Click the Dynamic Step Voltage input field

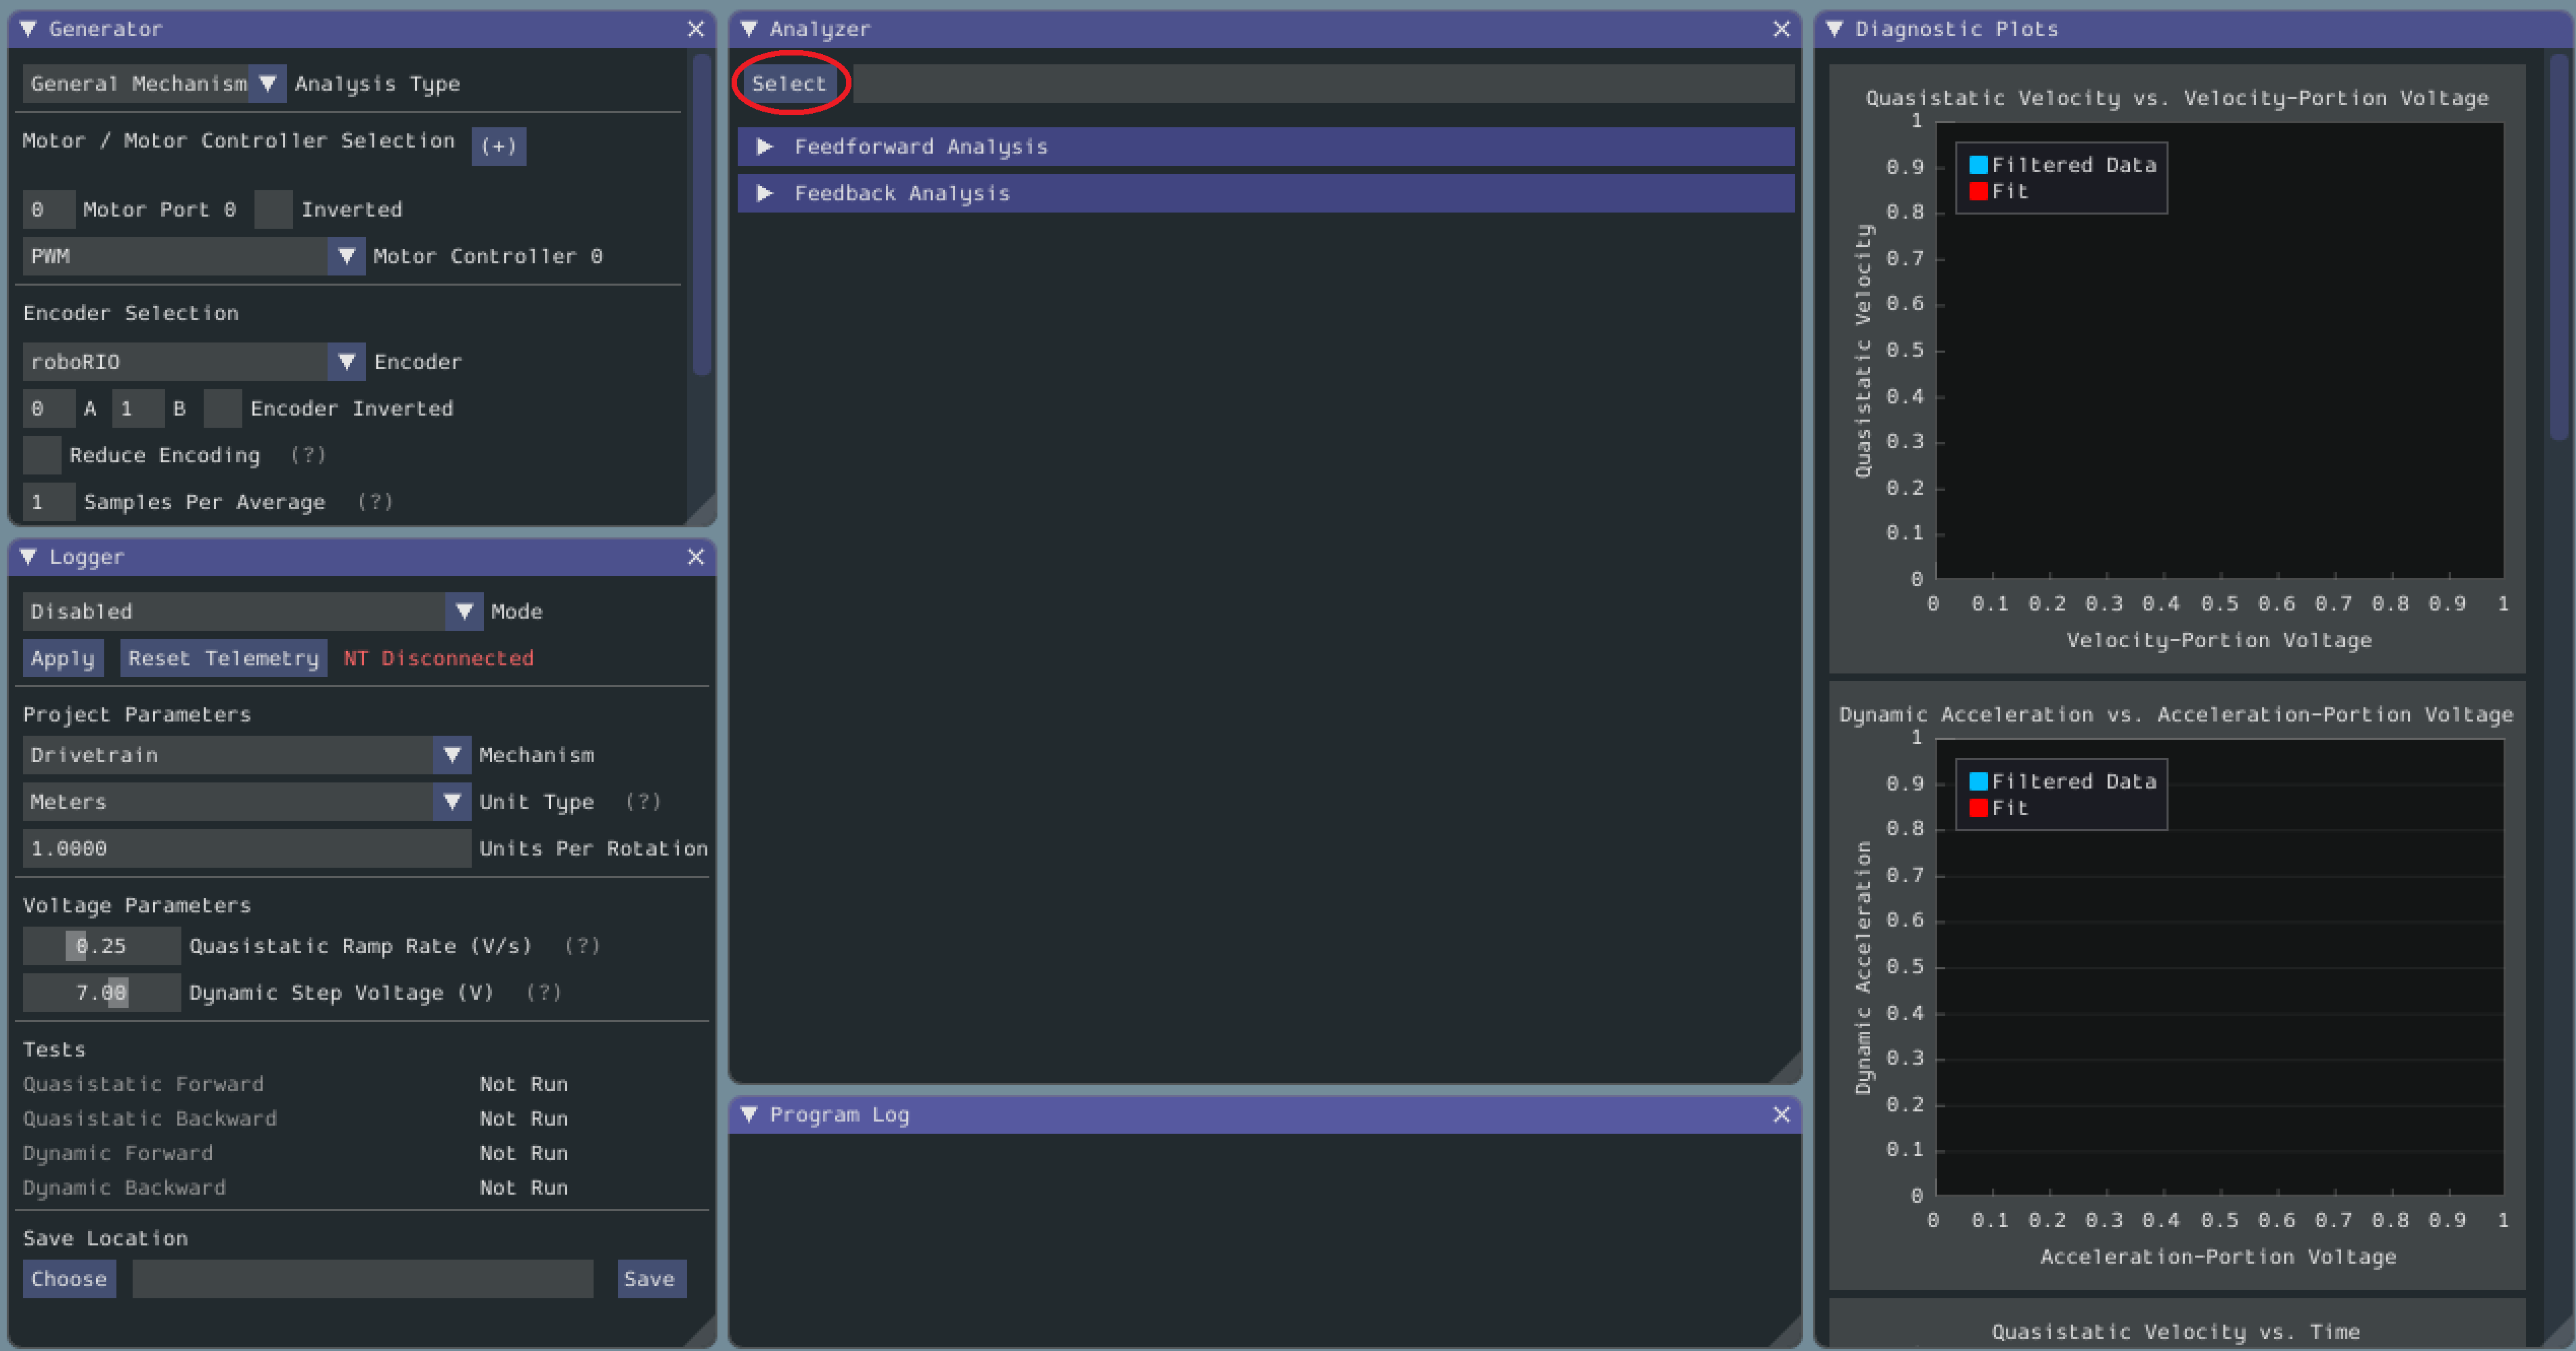coord(95,992)
